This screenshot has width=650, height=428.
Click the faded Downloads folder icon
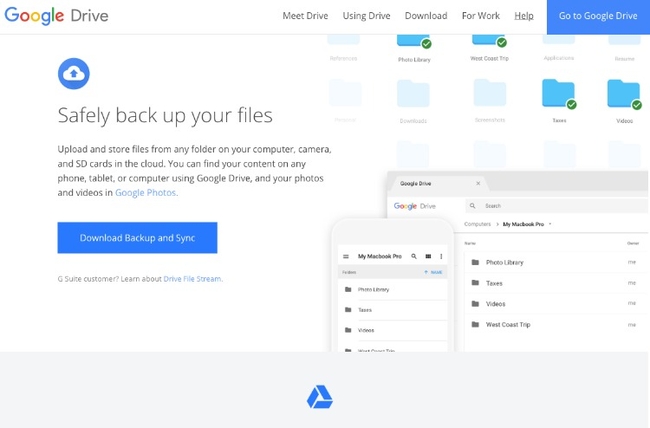(413, 94)
